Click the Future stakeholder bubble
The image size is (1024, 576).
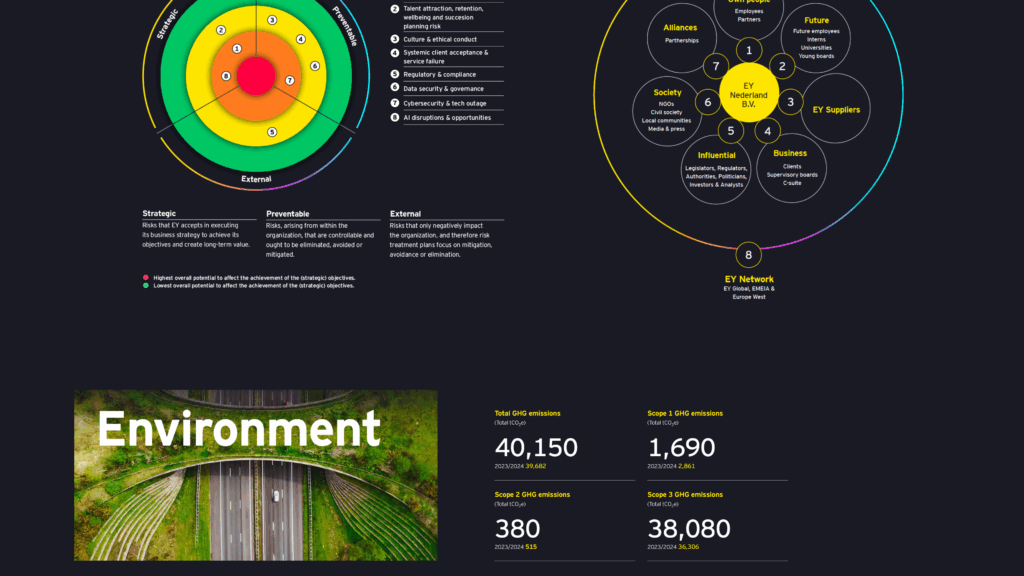(816, 38)
